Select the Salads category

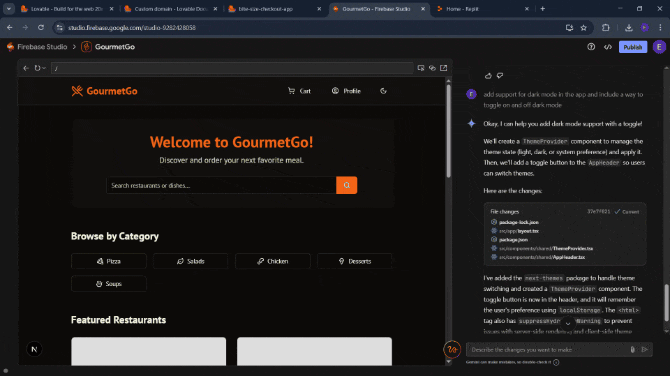click(x=191, y=261)
